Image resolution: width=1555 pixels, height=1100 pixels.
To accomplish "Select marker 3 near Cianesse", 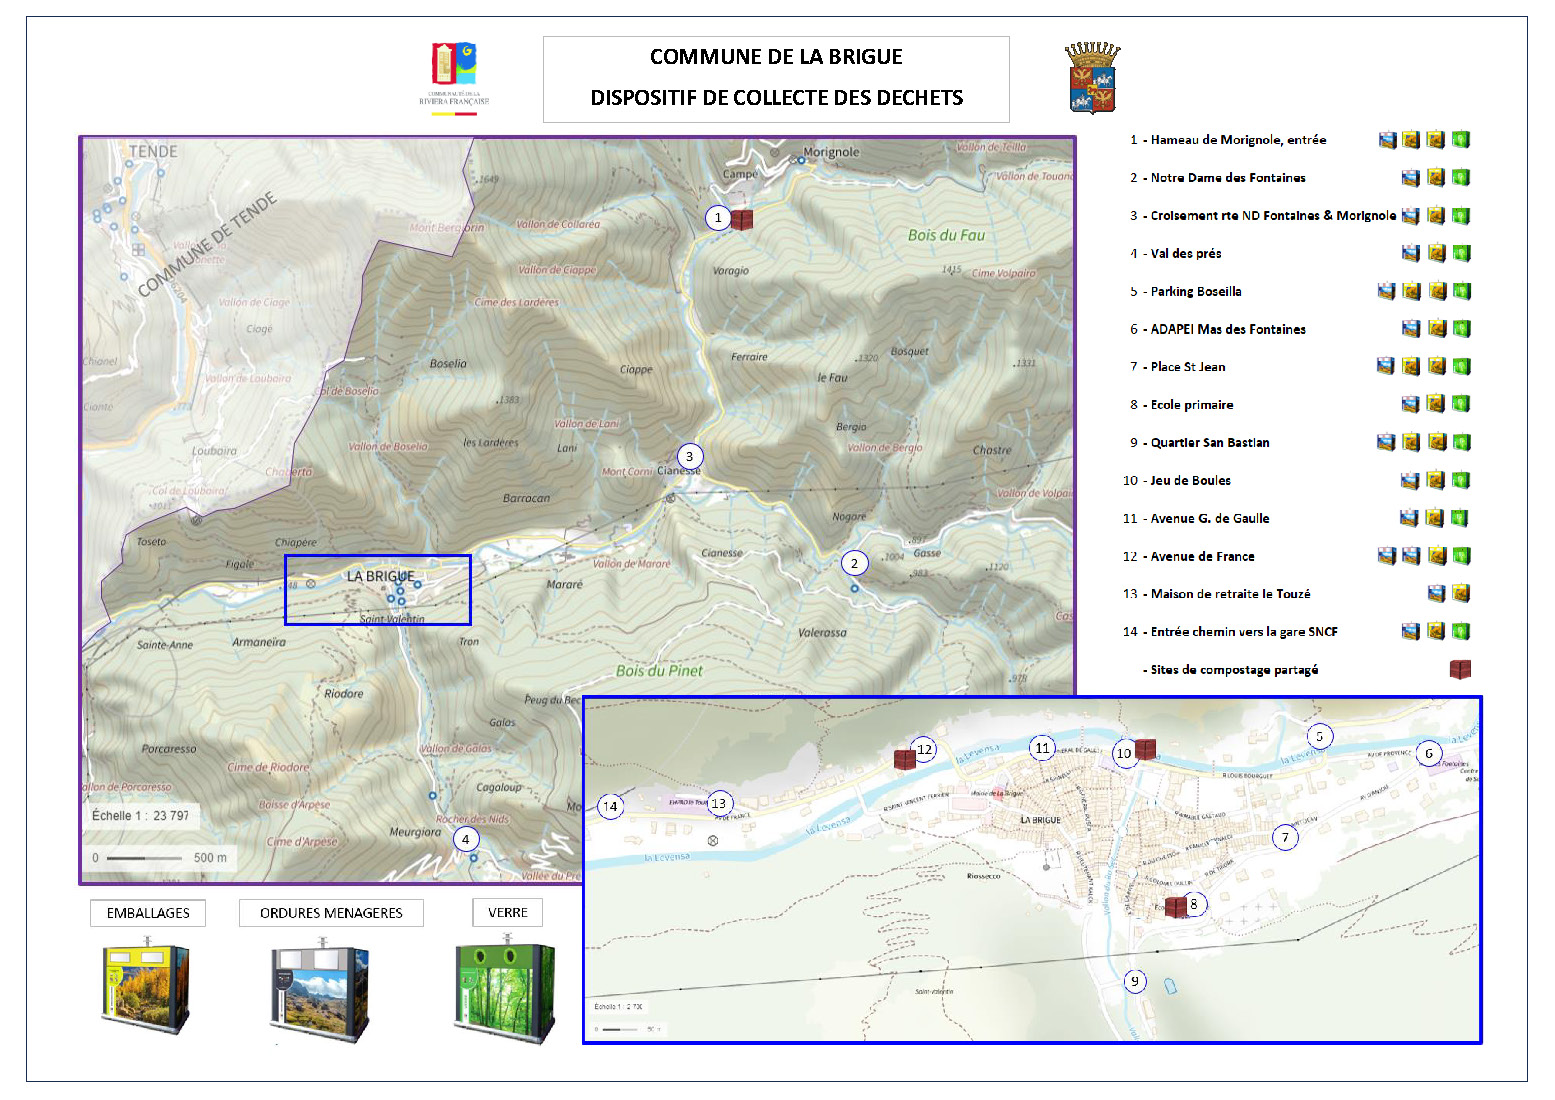I will [689, 456].
